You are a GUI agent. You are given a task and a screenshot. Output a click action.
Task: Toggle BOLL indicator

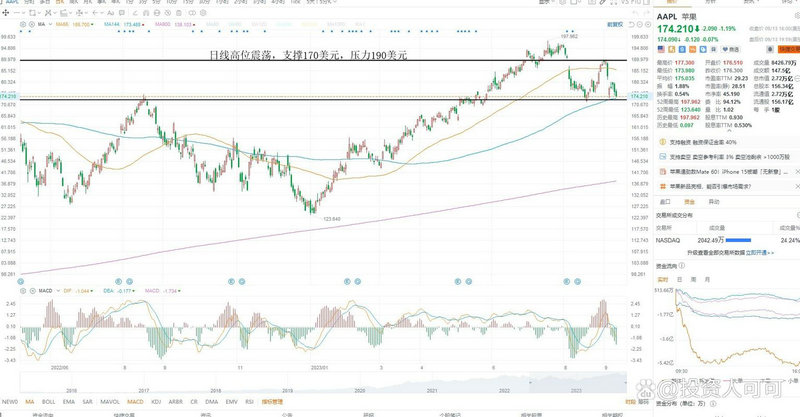point(48,402)
